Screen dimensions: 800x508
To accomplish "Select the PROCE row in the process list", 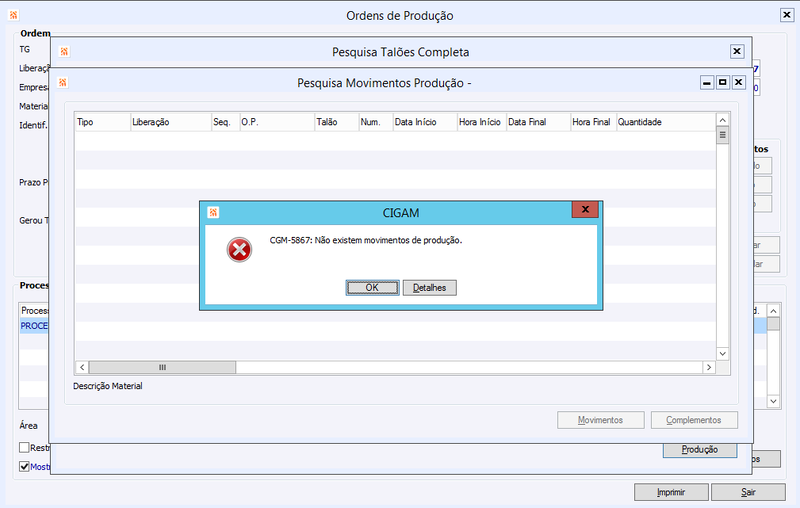I will click(34, 326).
